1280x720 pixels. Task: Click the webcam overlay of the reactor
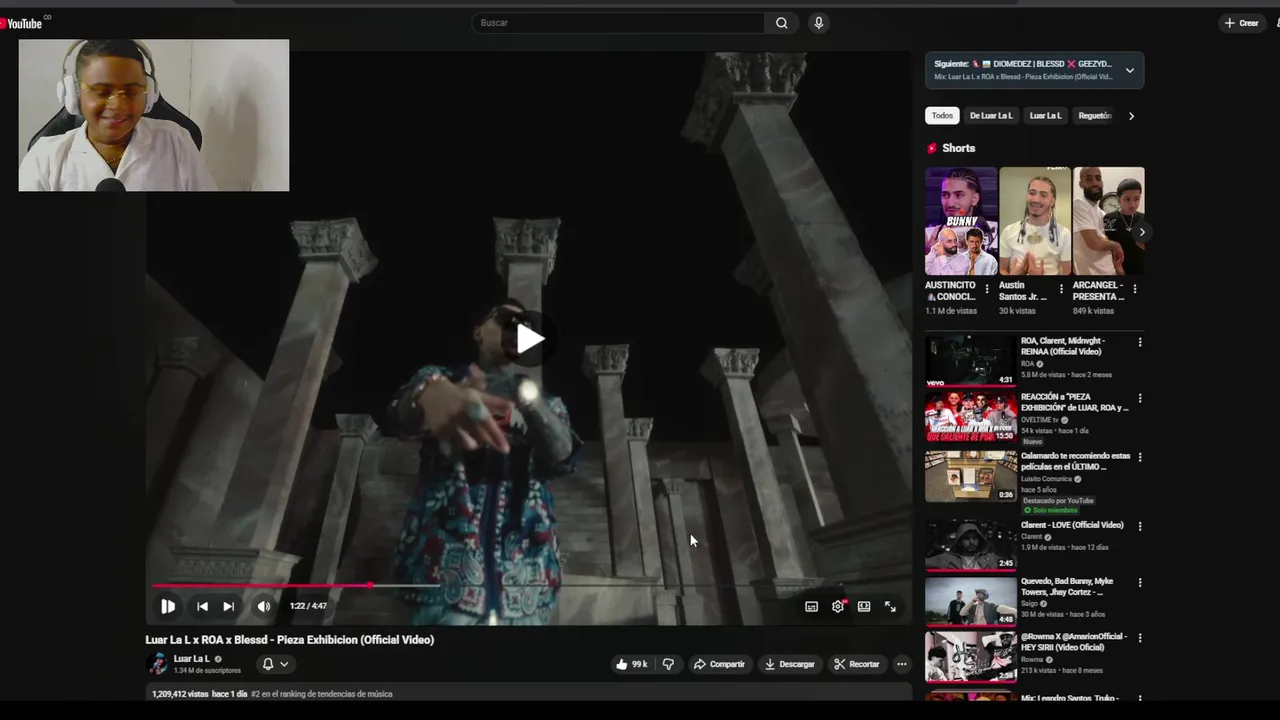pyautogui.click(x=154, y=115)
